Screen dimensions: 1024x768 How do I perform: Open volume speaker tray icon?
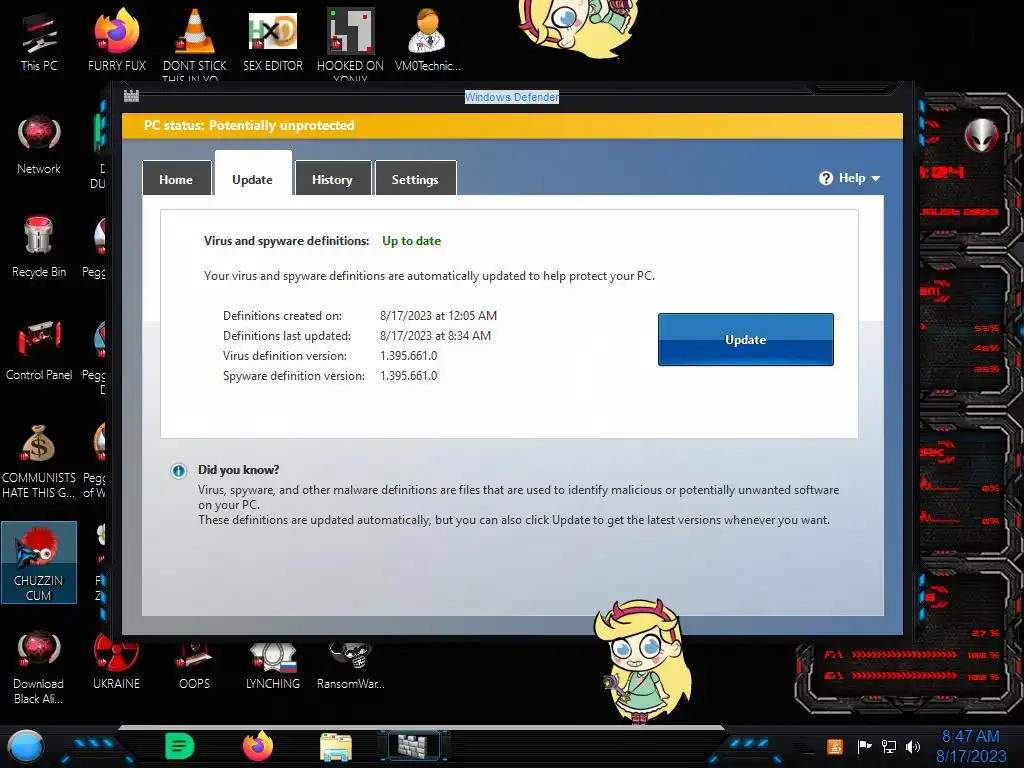pyautogui.click(x=913, y=746)
